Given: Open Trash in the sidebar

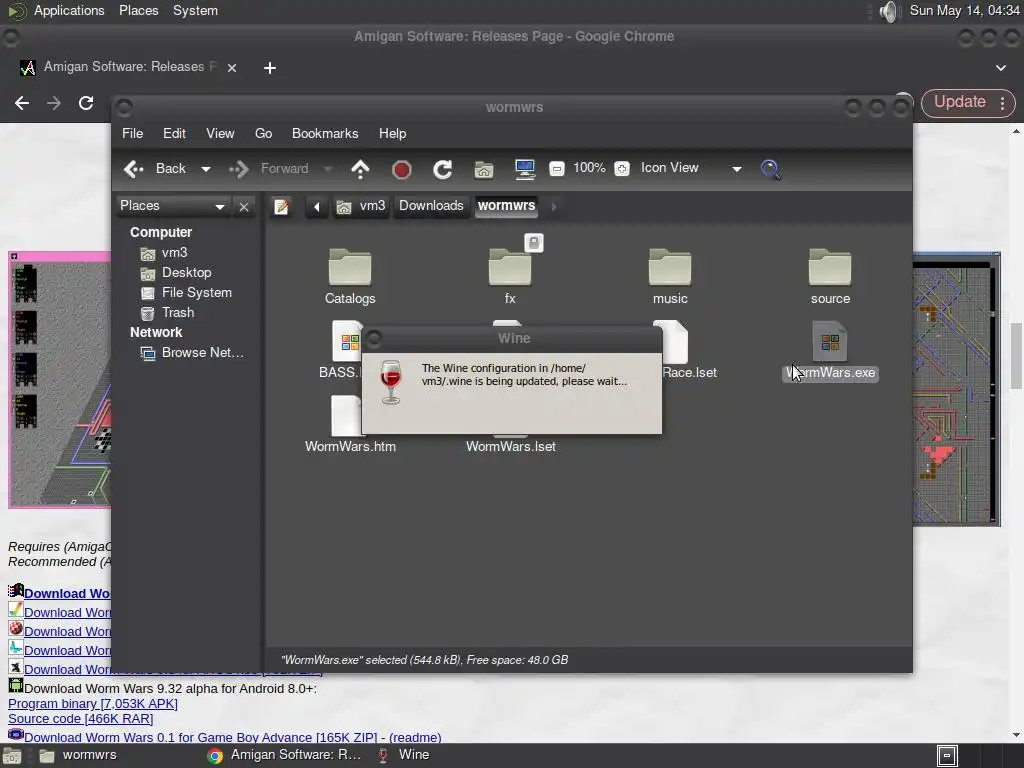Looking at the screenshot, I should click(x=168, y=313).
